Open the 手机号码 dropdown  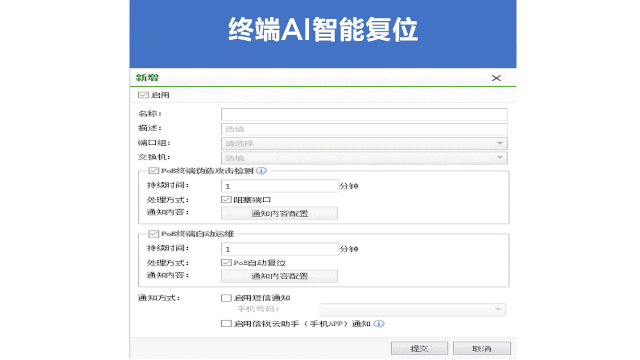pyautogui.click(x=413, y=309)
